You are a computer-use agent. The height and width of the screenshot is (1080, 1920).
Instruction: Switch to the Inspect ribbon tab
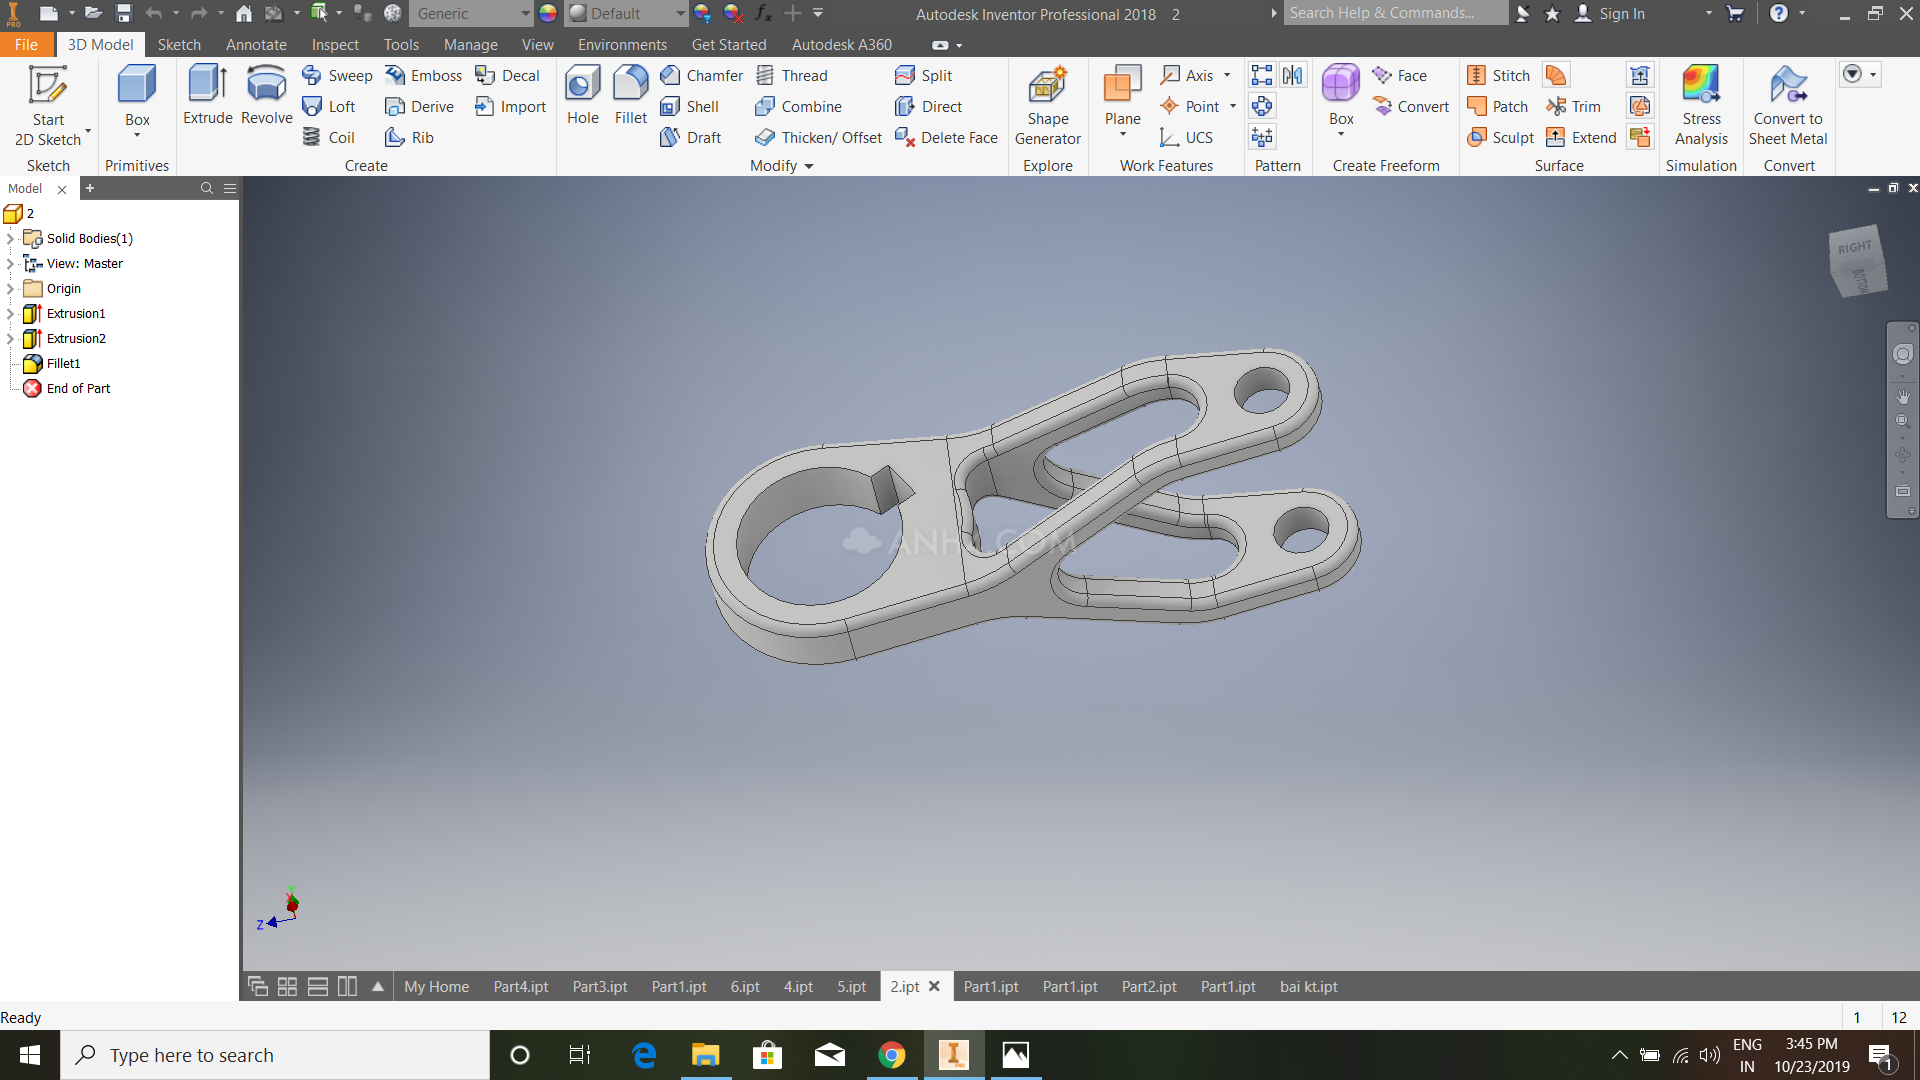(x=335, y=45)
